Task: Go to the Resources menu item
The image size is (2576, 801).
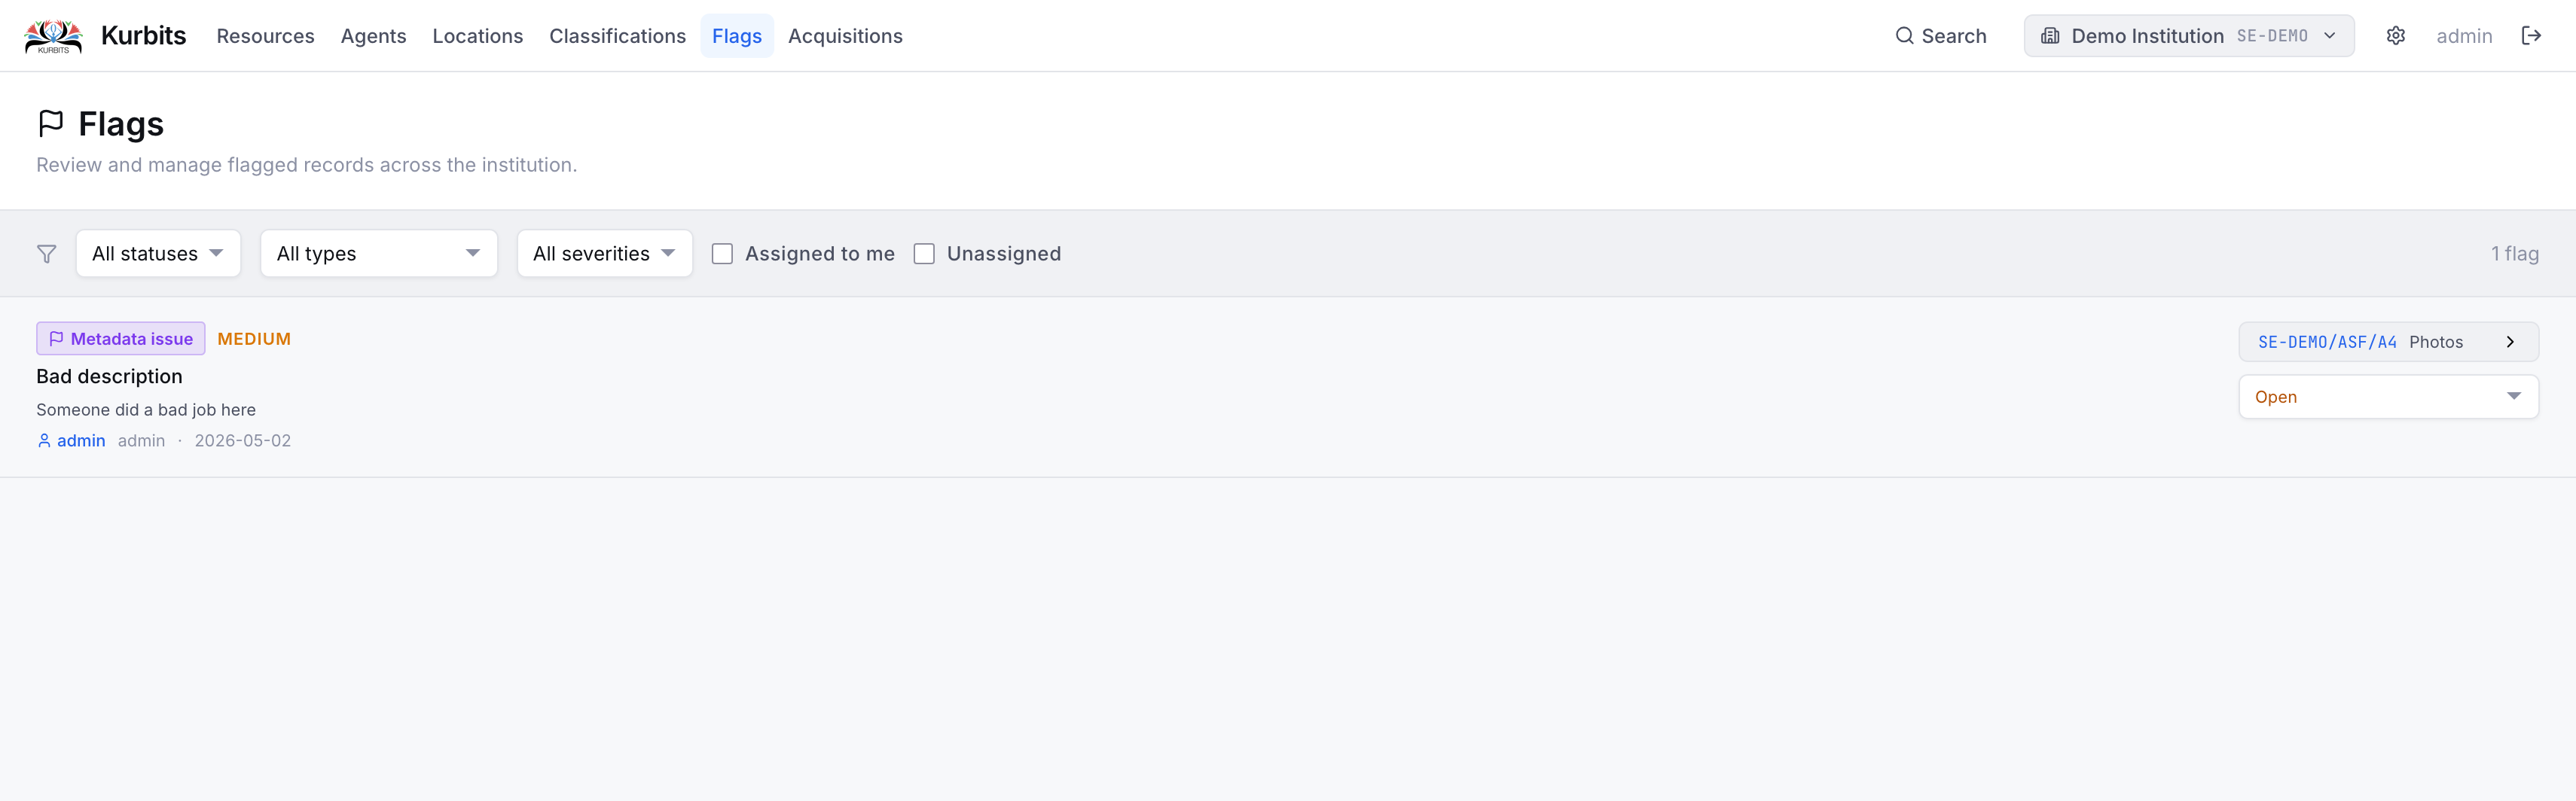Action: [x=266, y=36]
